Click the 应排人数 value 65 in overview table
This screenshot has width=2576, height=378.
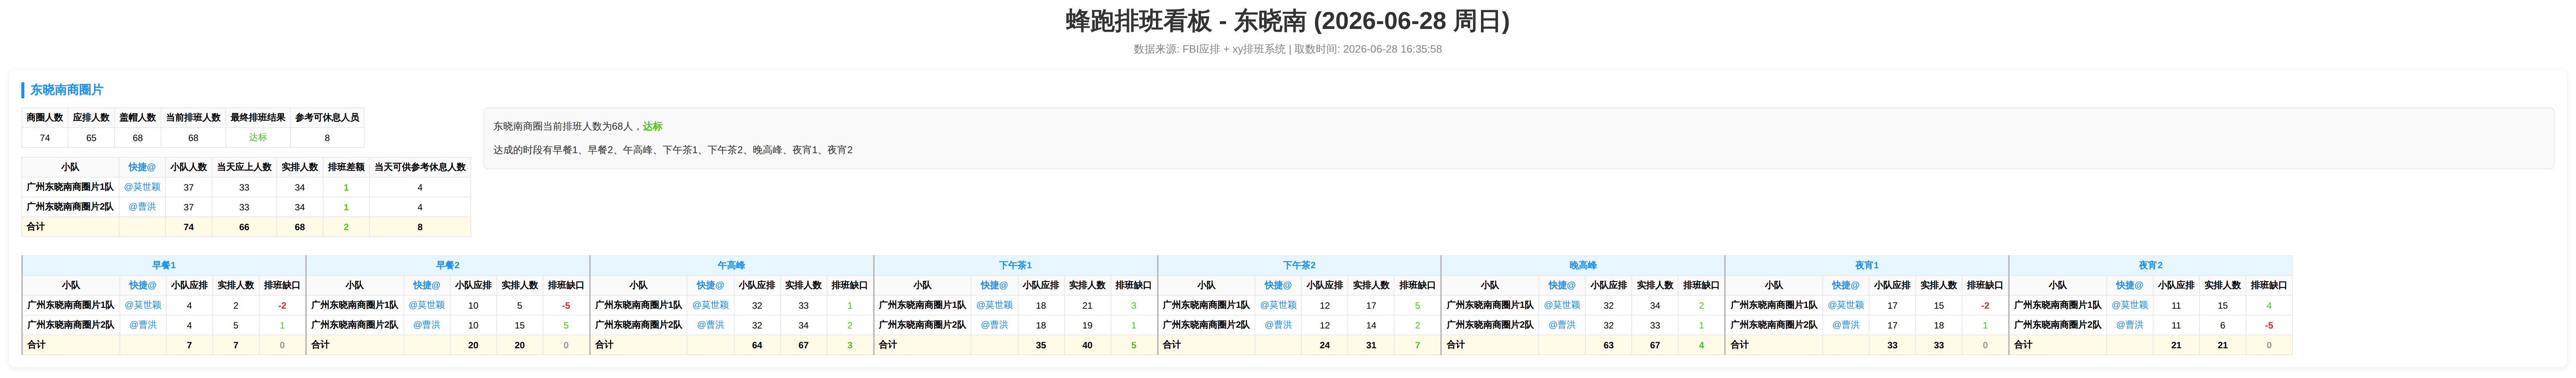pos(91,138)
